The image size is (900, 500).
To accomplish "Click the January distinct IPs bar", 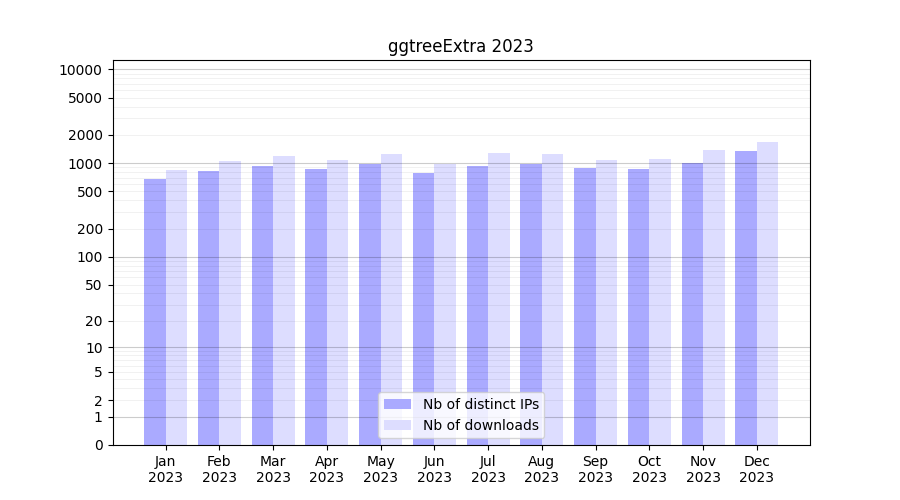I will [155, 312].
